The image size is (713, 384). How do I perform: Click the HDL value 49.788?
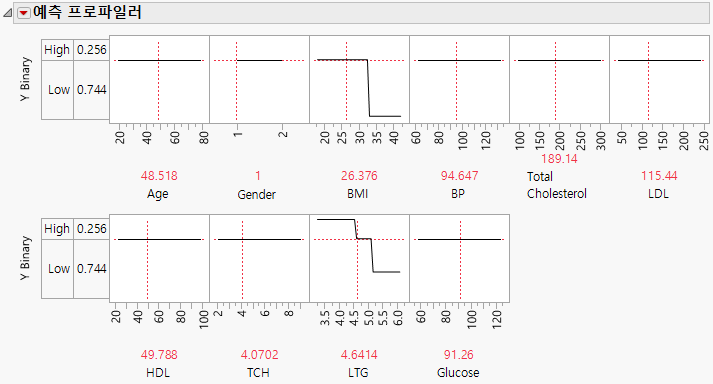pos(159,354)
